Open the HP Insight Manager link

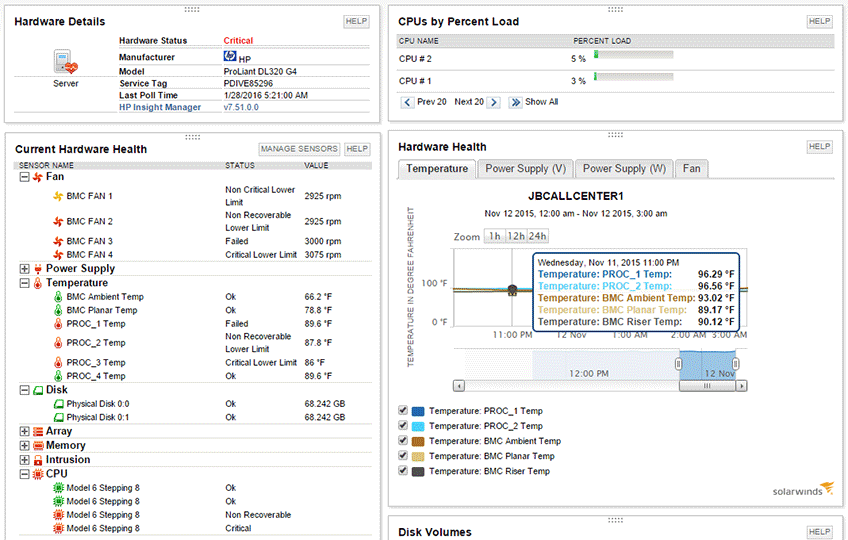point(160,107)
